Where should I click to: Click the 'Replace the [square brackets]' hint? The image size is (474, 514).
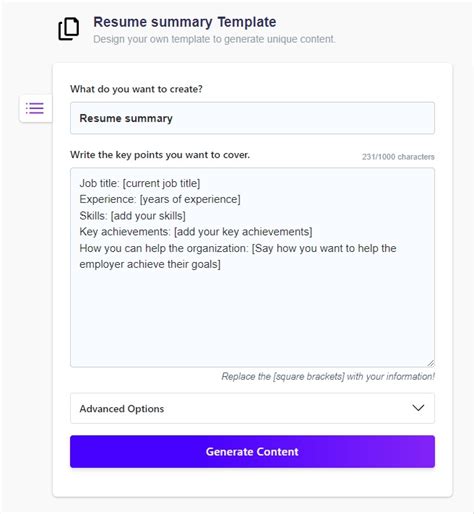pos(328,377)
